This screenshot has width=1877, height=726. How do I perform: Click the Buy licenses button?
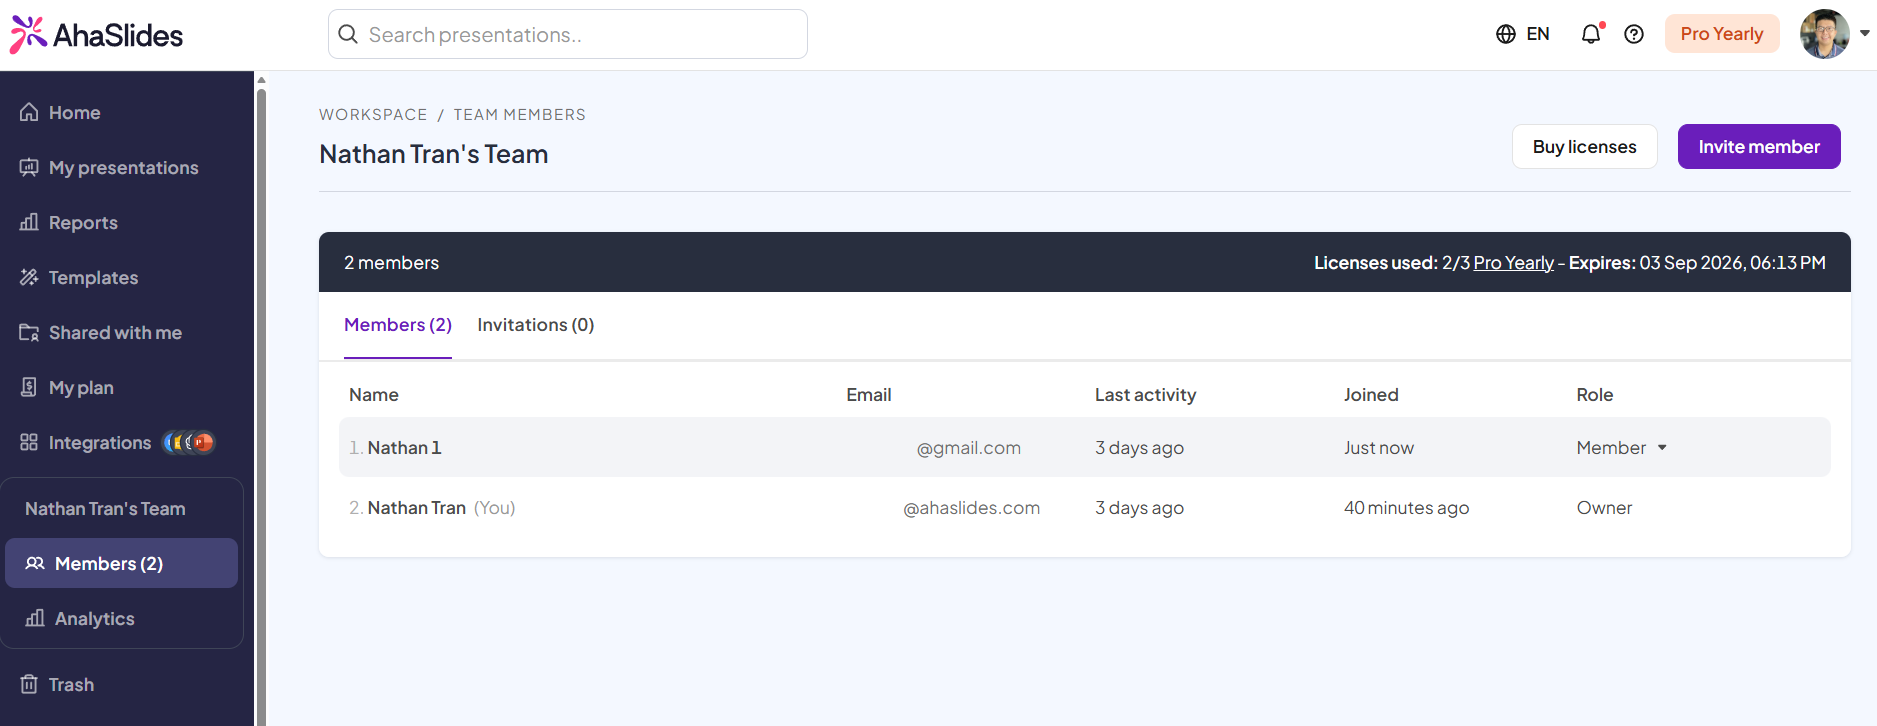1584,147
